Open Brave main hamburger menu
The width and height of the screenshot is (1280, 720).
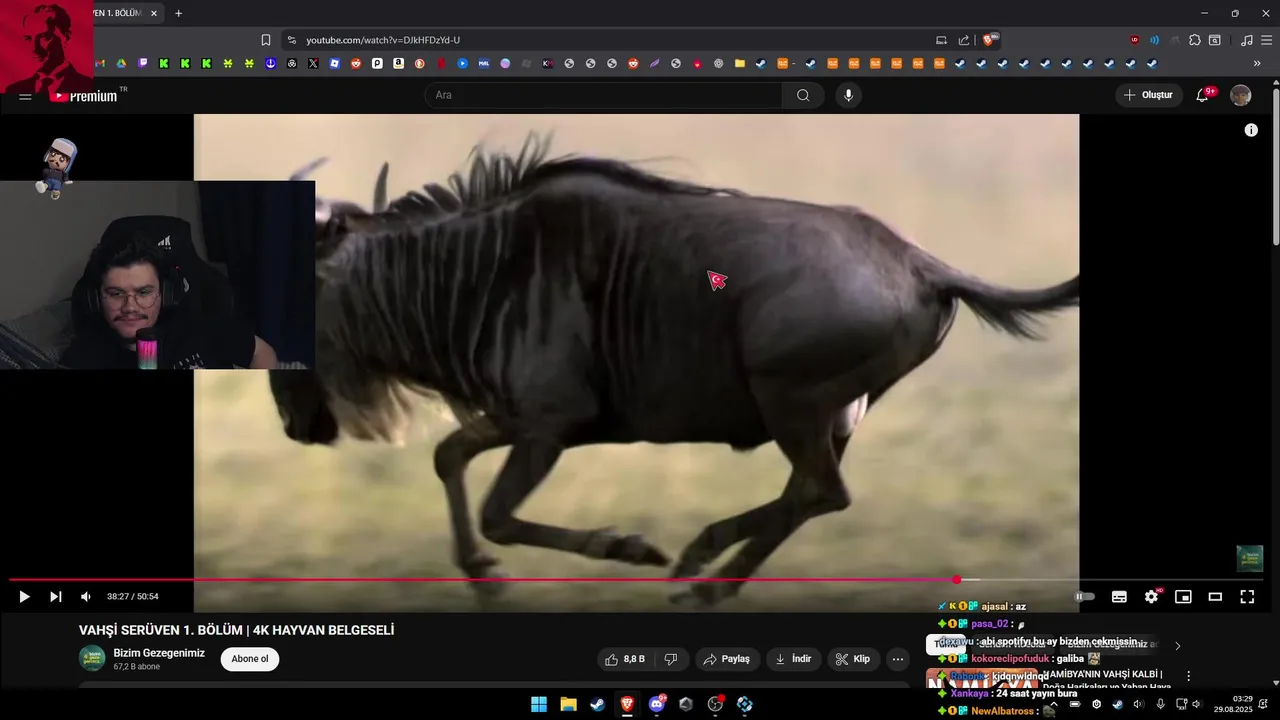tap(1266, 40)
